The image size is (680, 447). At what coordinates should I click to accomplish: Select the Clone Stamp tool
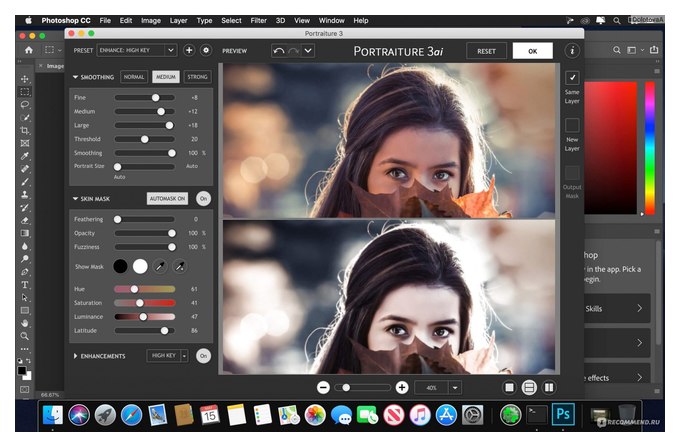pyautogui.click(x=25, y=195)
